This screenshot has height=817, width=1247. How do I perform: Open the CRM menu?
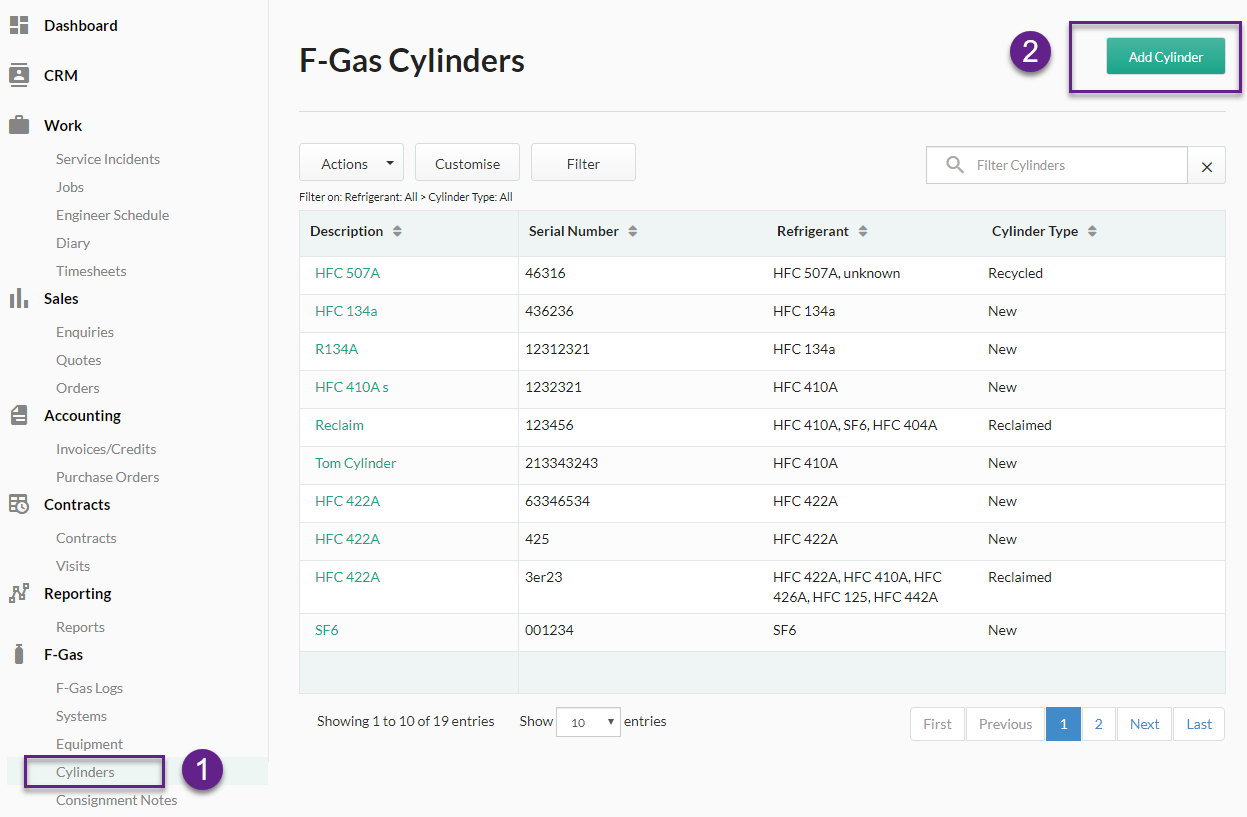pyautogui.click(x=60, y=75)
